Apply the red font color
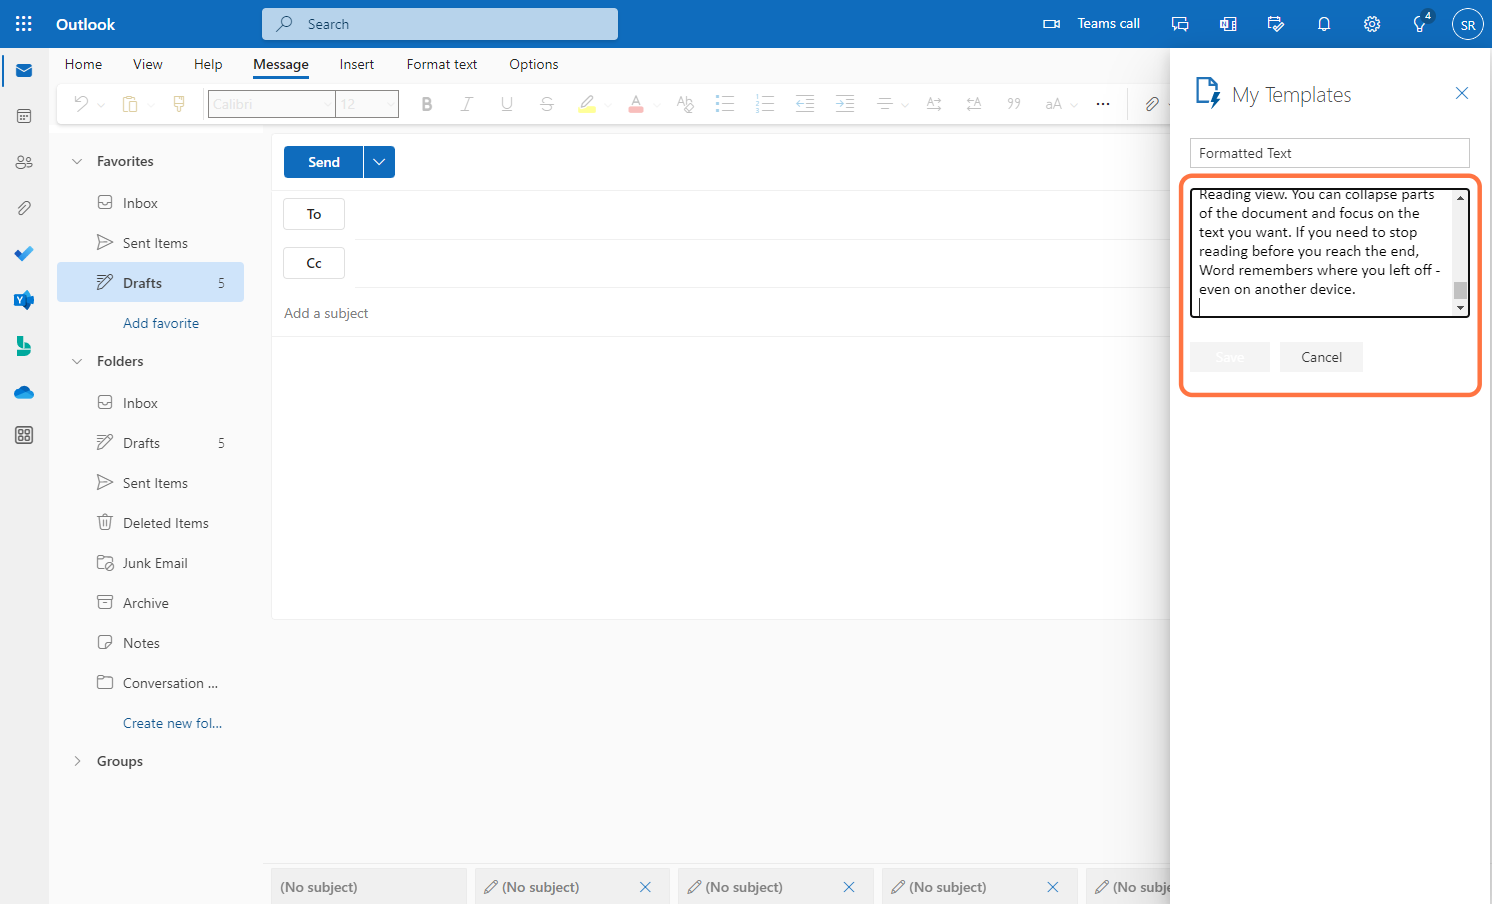The image size is (1492, 904). click(x=635, y=104)
